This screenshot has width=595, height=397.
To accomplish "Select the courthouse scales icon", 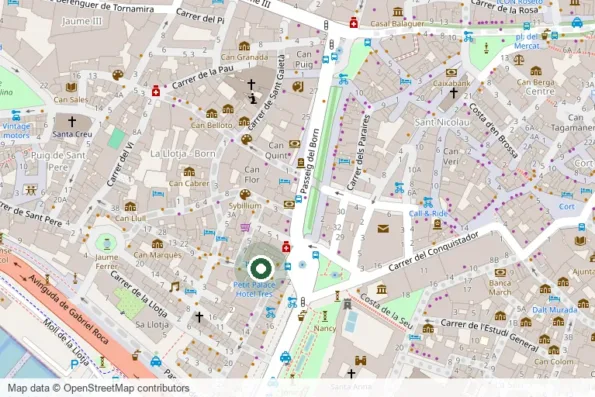I will pos(518,60).
